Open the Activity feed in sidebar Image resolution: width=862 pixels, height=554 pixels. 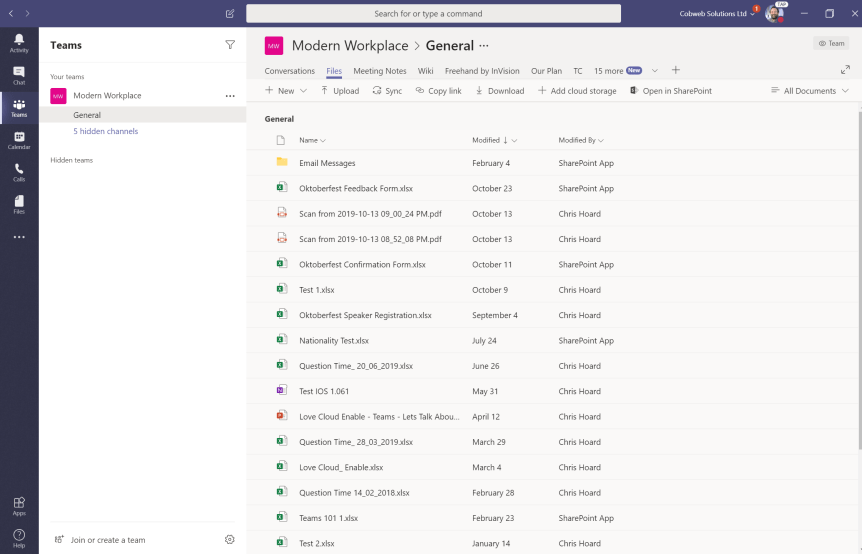19,42
